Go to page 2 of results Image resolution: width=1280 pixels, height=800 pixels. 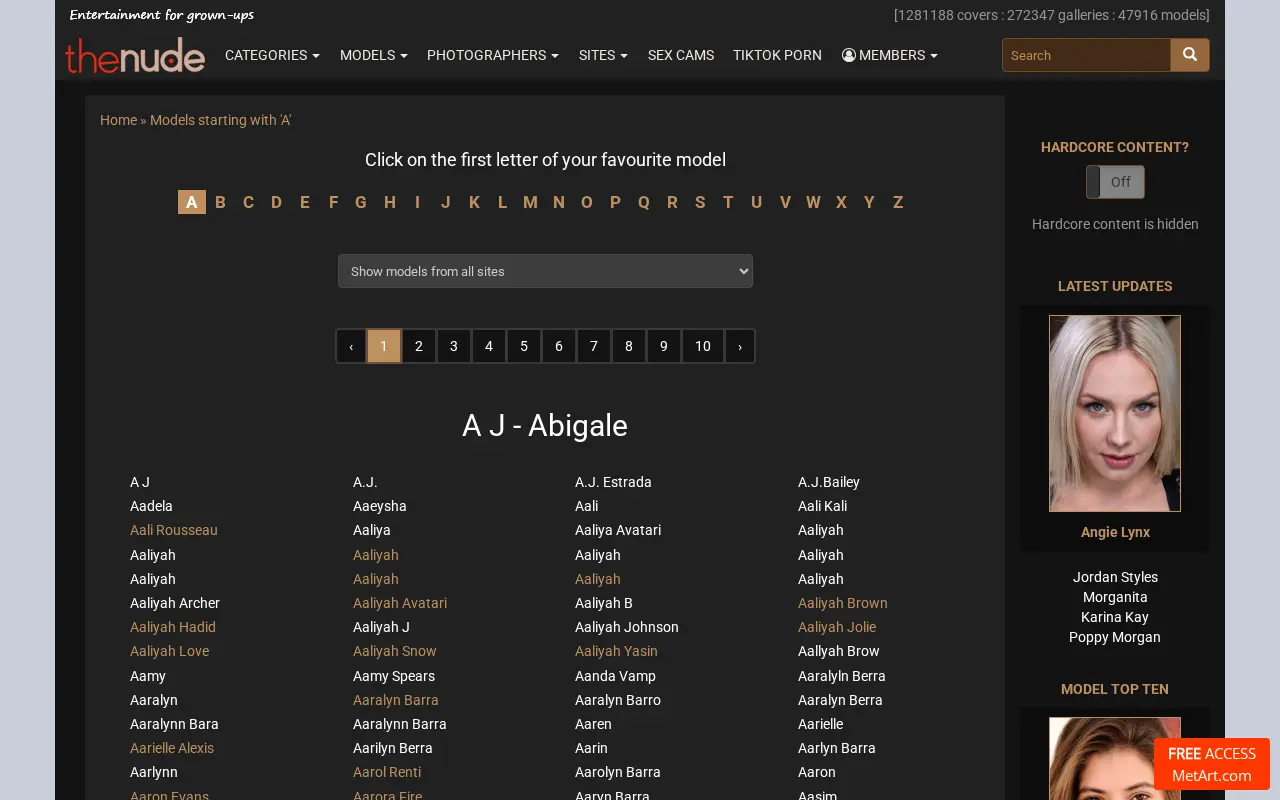pos(419,346)
